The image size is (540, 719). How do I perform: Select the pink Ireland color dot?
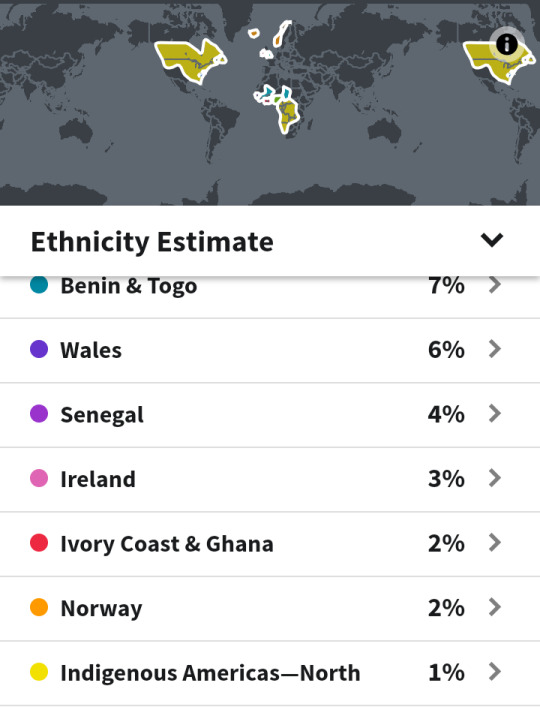[x=39, y=478]
